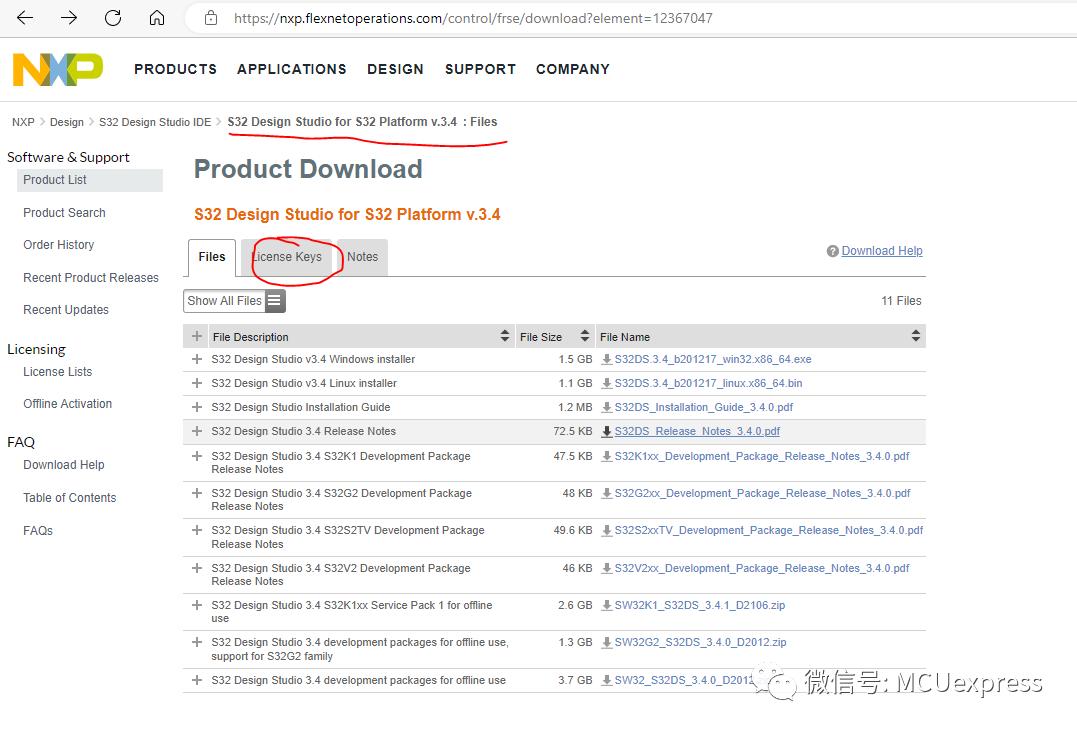Expand all rows with header plus icon

pyautogui.click(x=197, y=336)
